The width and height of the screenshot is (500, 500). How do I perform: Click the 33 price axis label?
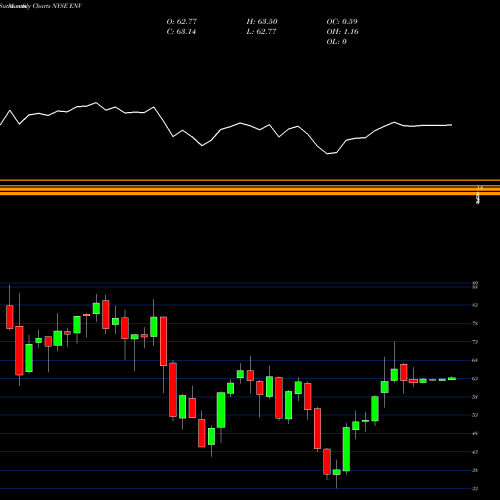475,489
